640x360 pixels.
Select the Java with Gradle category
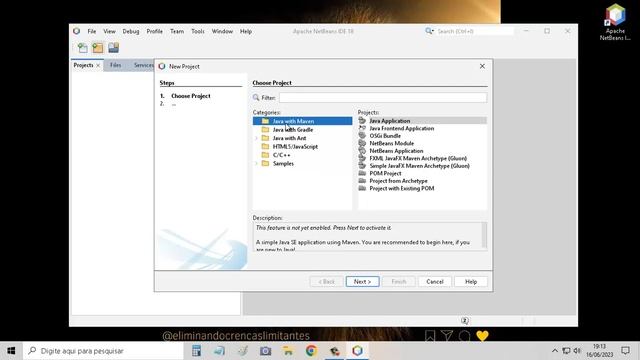(293, 130)
